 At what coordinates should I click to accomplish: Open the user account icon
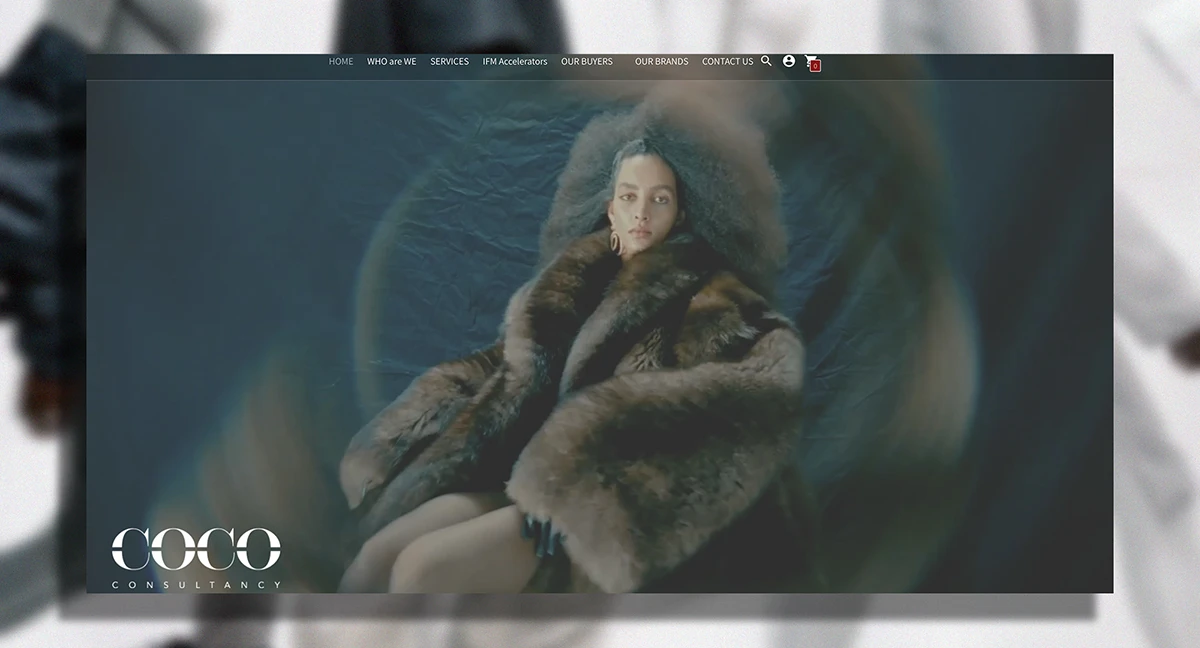(789, 61)
